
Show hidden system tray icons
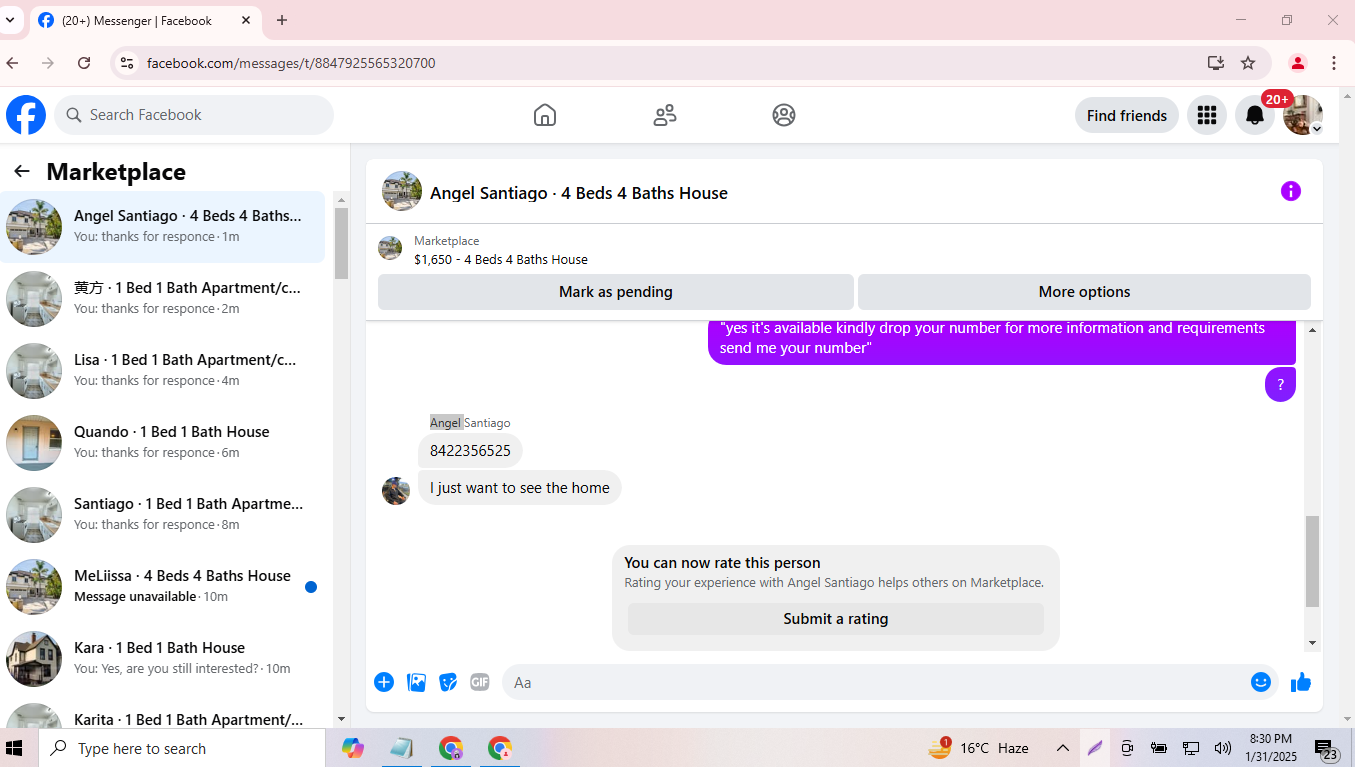click(1063, 748)
